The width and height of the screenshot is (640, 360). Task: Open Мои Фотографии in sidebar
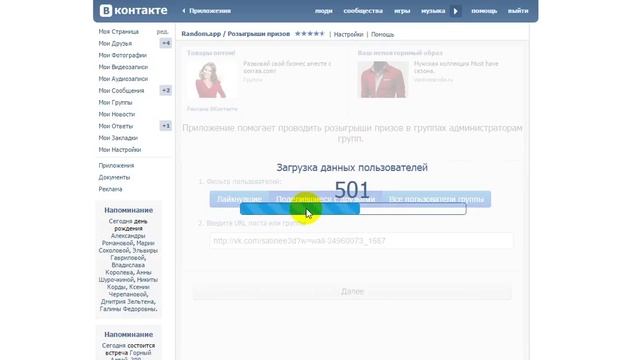[122, 55]
